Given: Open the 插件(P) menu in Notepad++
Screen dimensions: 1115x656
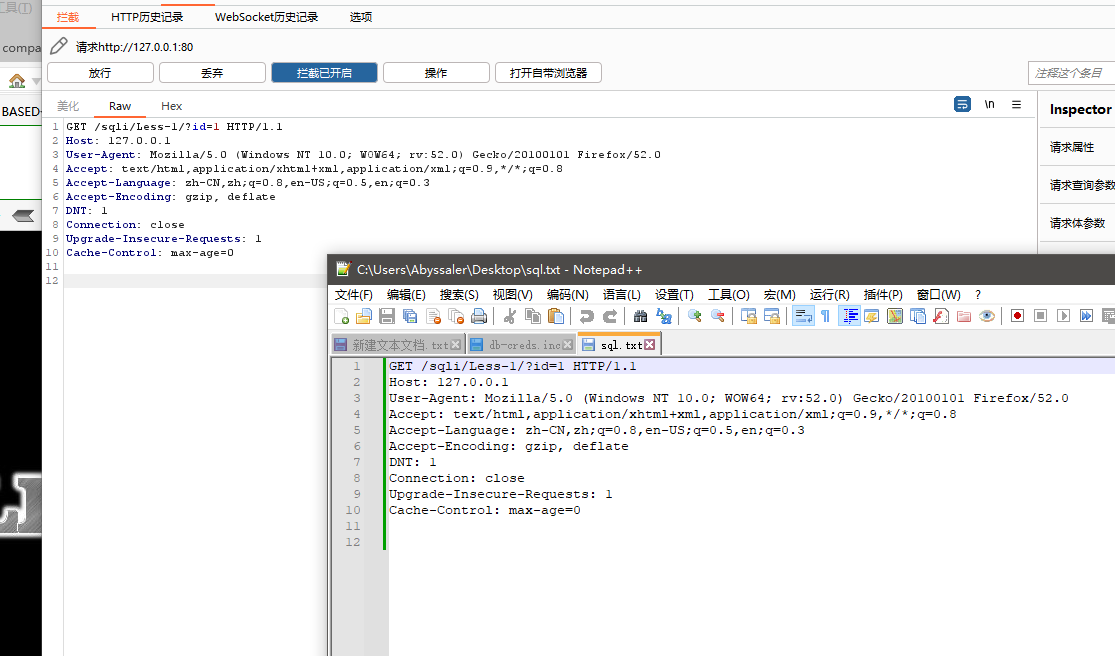Looking at the screenshot, I should coord(882,294).
